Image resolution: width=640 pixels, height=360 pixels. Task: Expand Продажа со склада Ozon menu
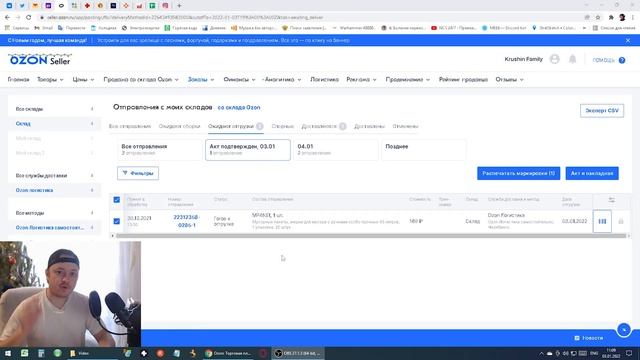[141, 80]
